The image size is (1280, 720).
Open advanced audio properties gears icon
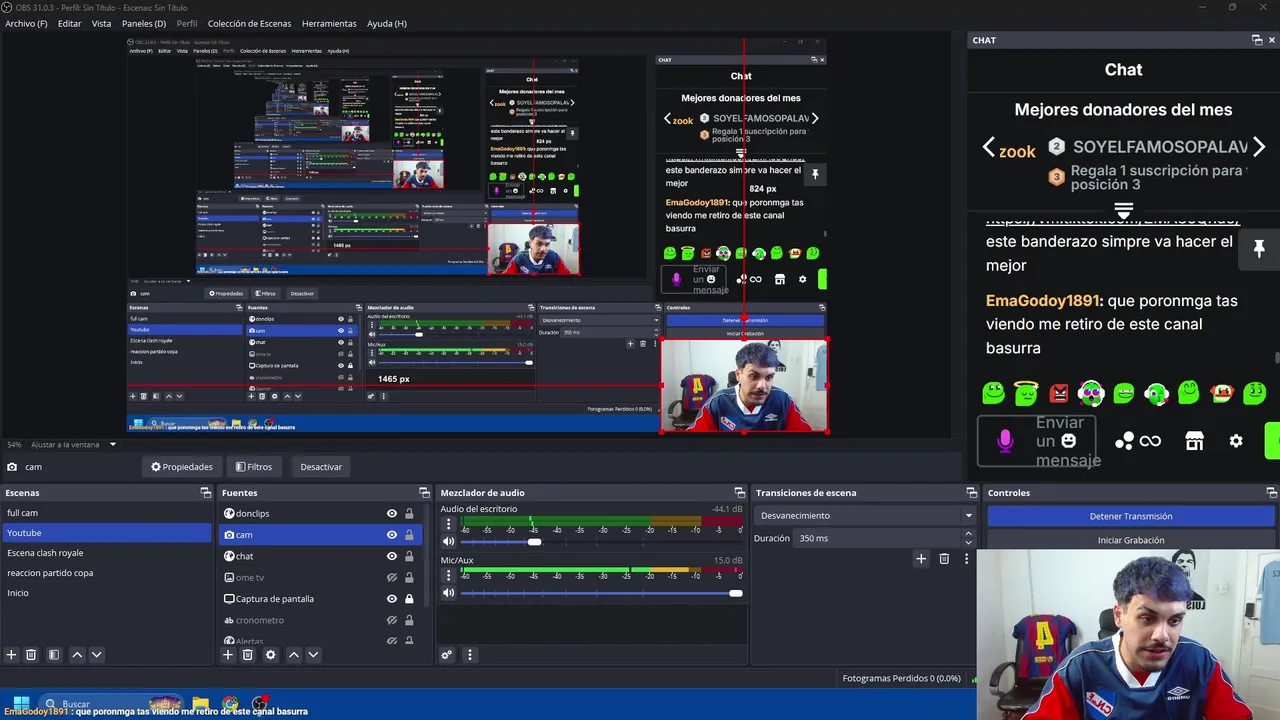point(447,655)
